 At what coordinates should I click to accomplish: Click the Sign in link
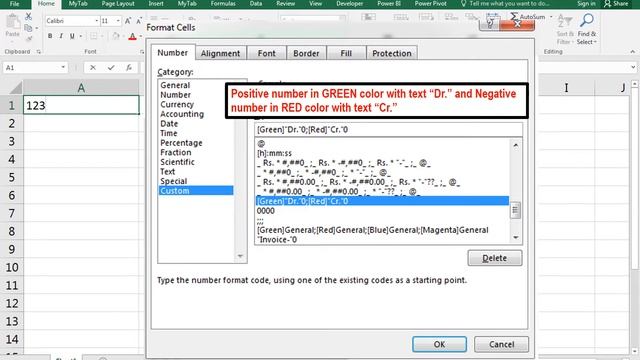(x=586, y=4)
